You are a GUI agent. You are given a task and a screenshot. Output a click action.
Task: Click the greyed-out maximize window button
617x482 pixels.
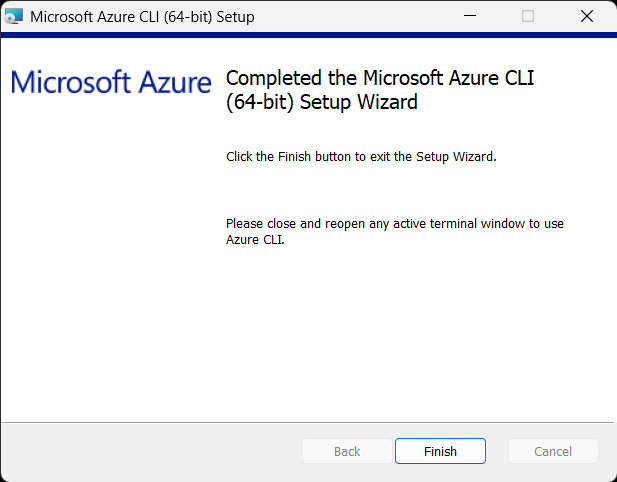click(528, 16)
